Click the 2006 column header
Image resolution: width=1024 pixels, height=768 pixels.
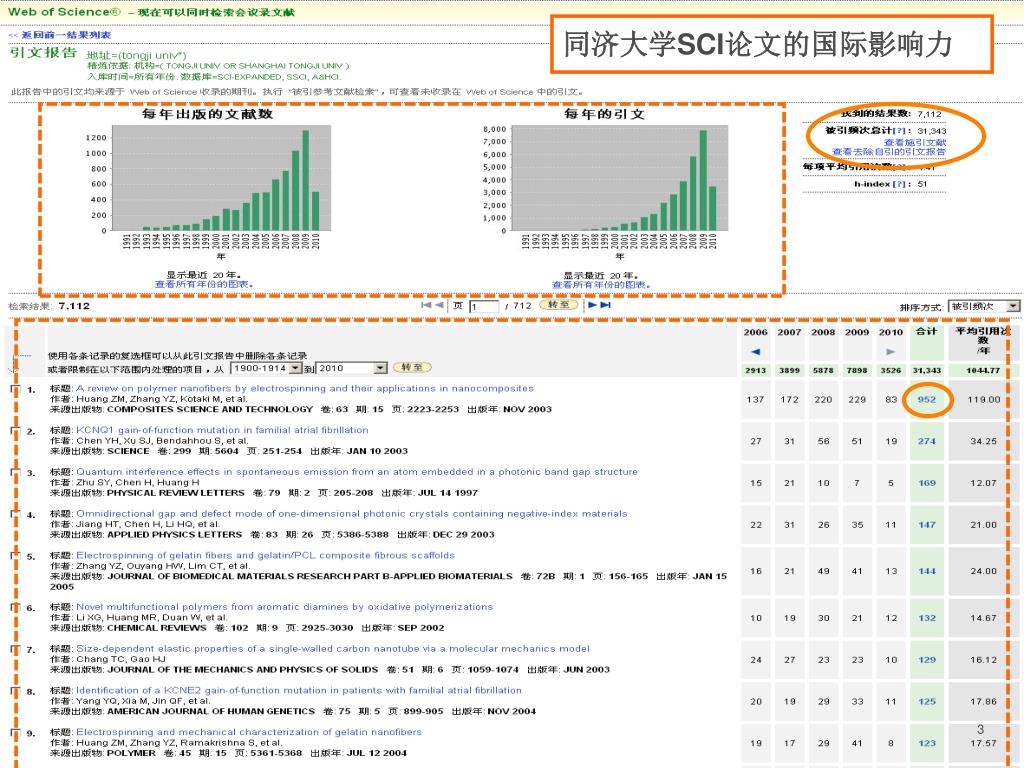click(756, 332)
